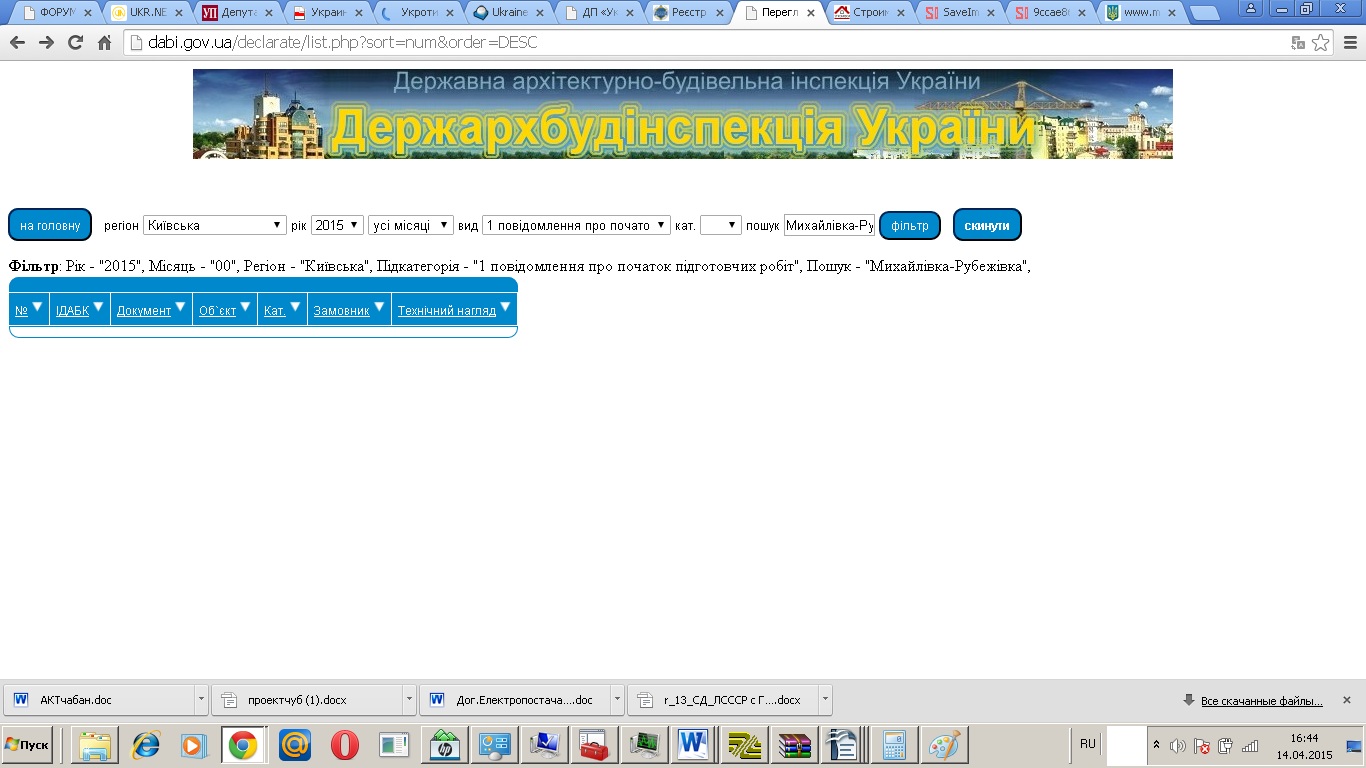The image size is (1366, 768).
Task: Reload the page with refresh icon
Action: point(75,43)
